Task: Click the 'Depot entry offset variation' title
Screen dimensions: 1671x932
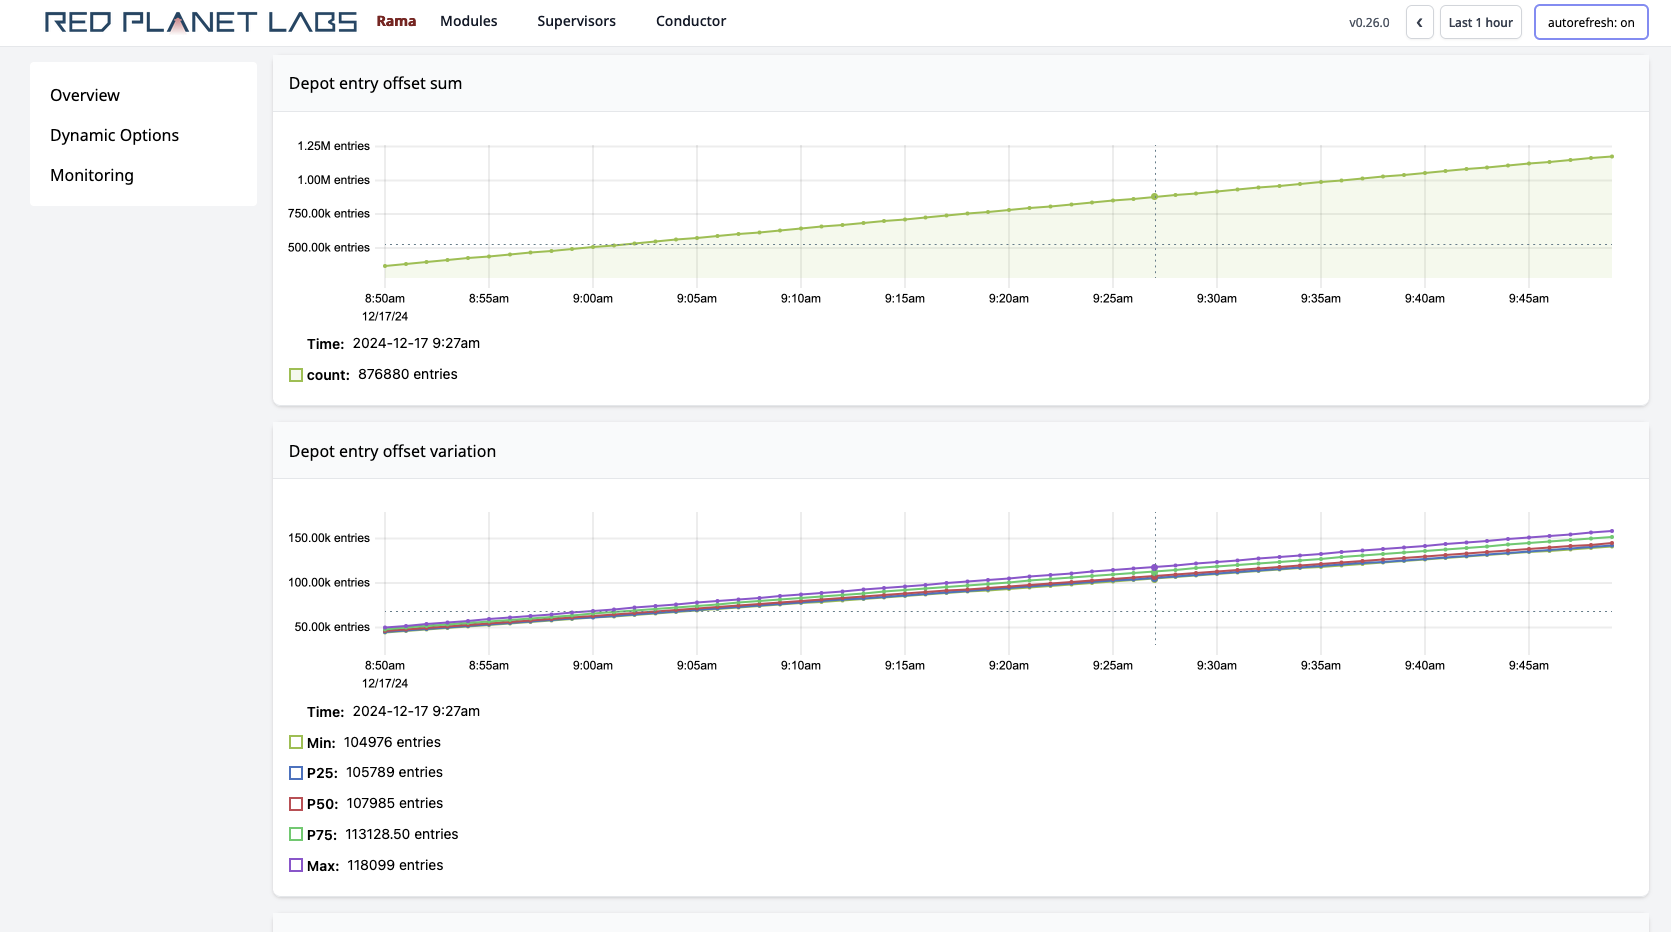Action: tap(392, 451)
